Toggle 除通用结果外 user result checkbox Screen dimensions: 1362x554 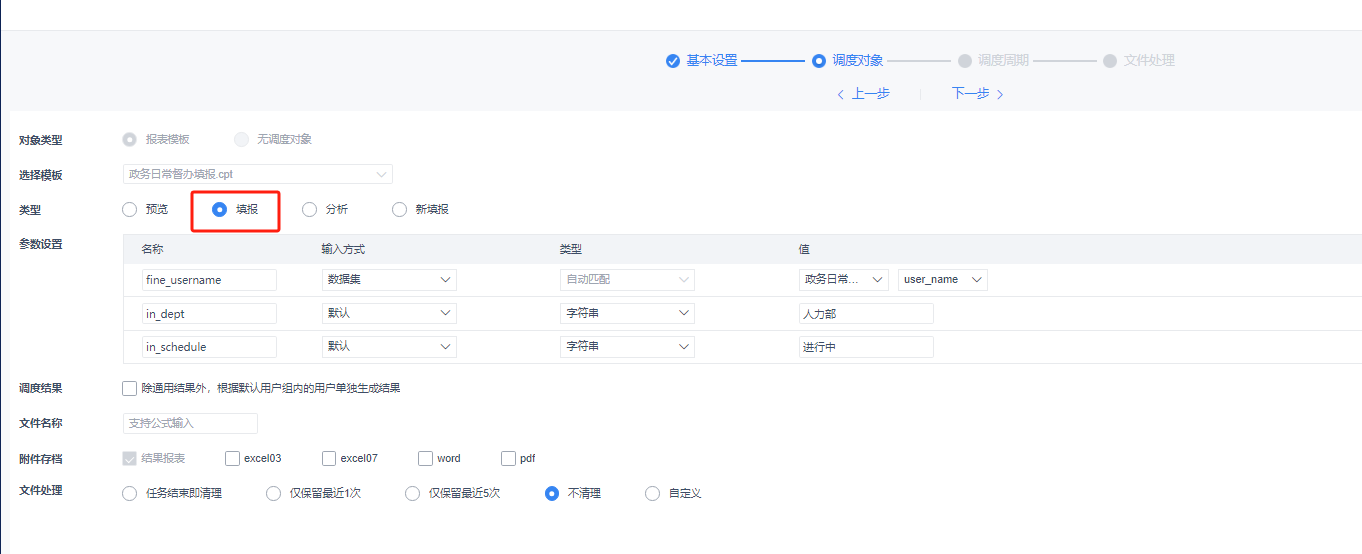(129, 388)
